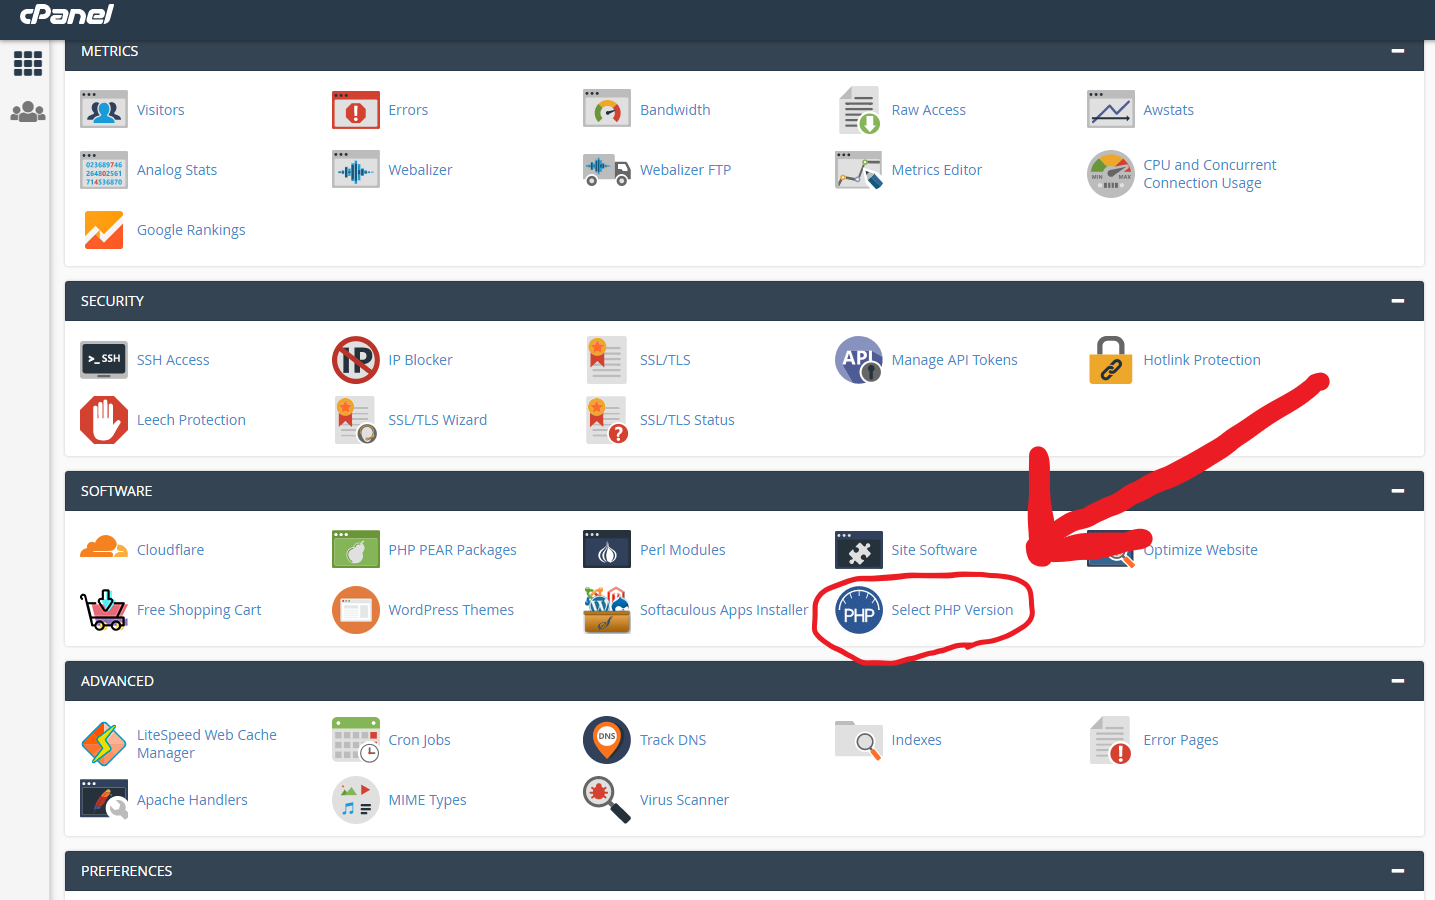Open the Track DNS link
Image resolution: width=1435 pixels, height=900 pixels.
pyautogui.click(x=673, y=740)
